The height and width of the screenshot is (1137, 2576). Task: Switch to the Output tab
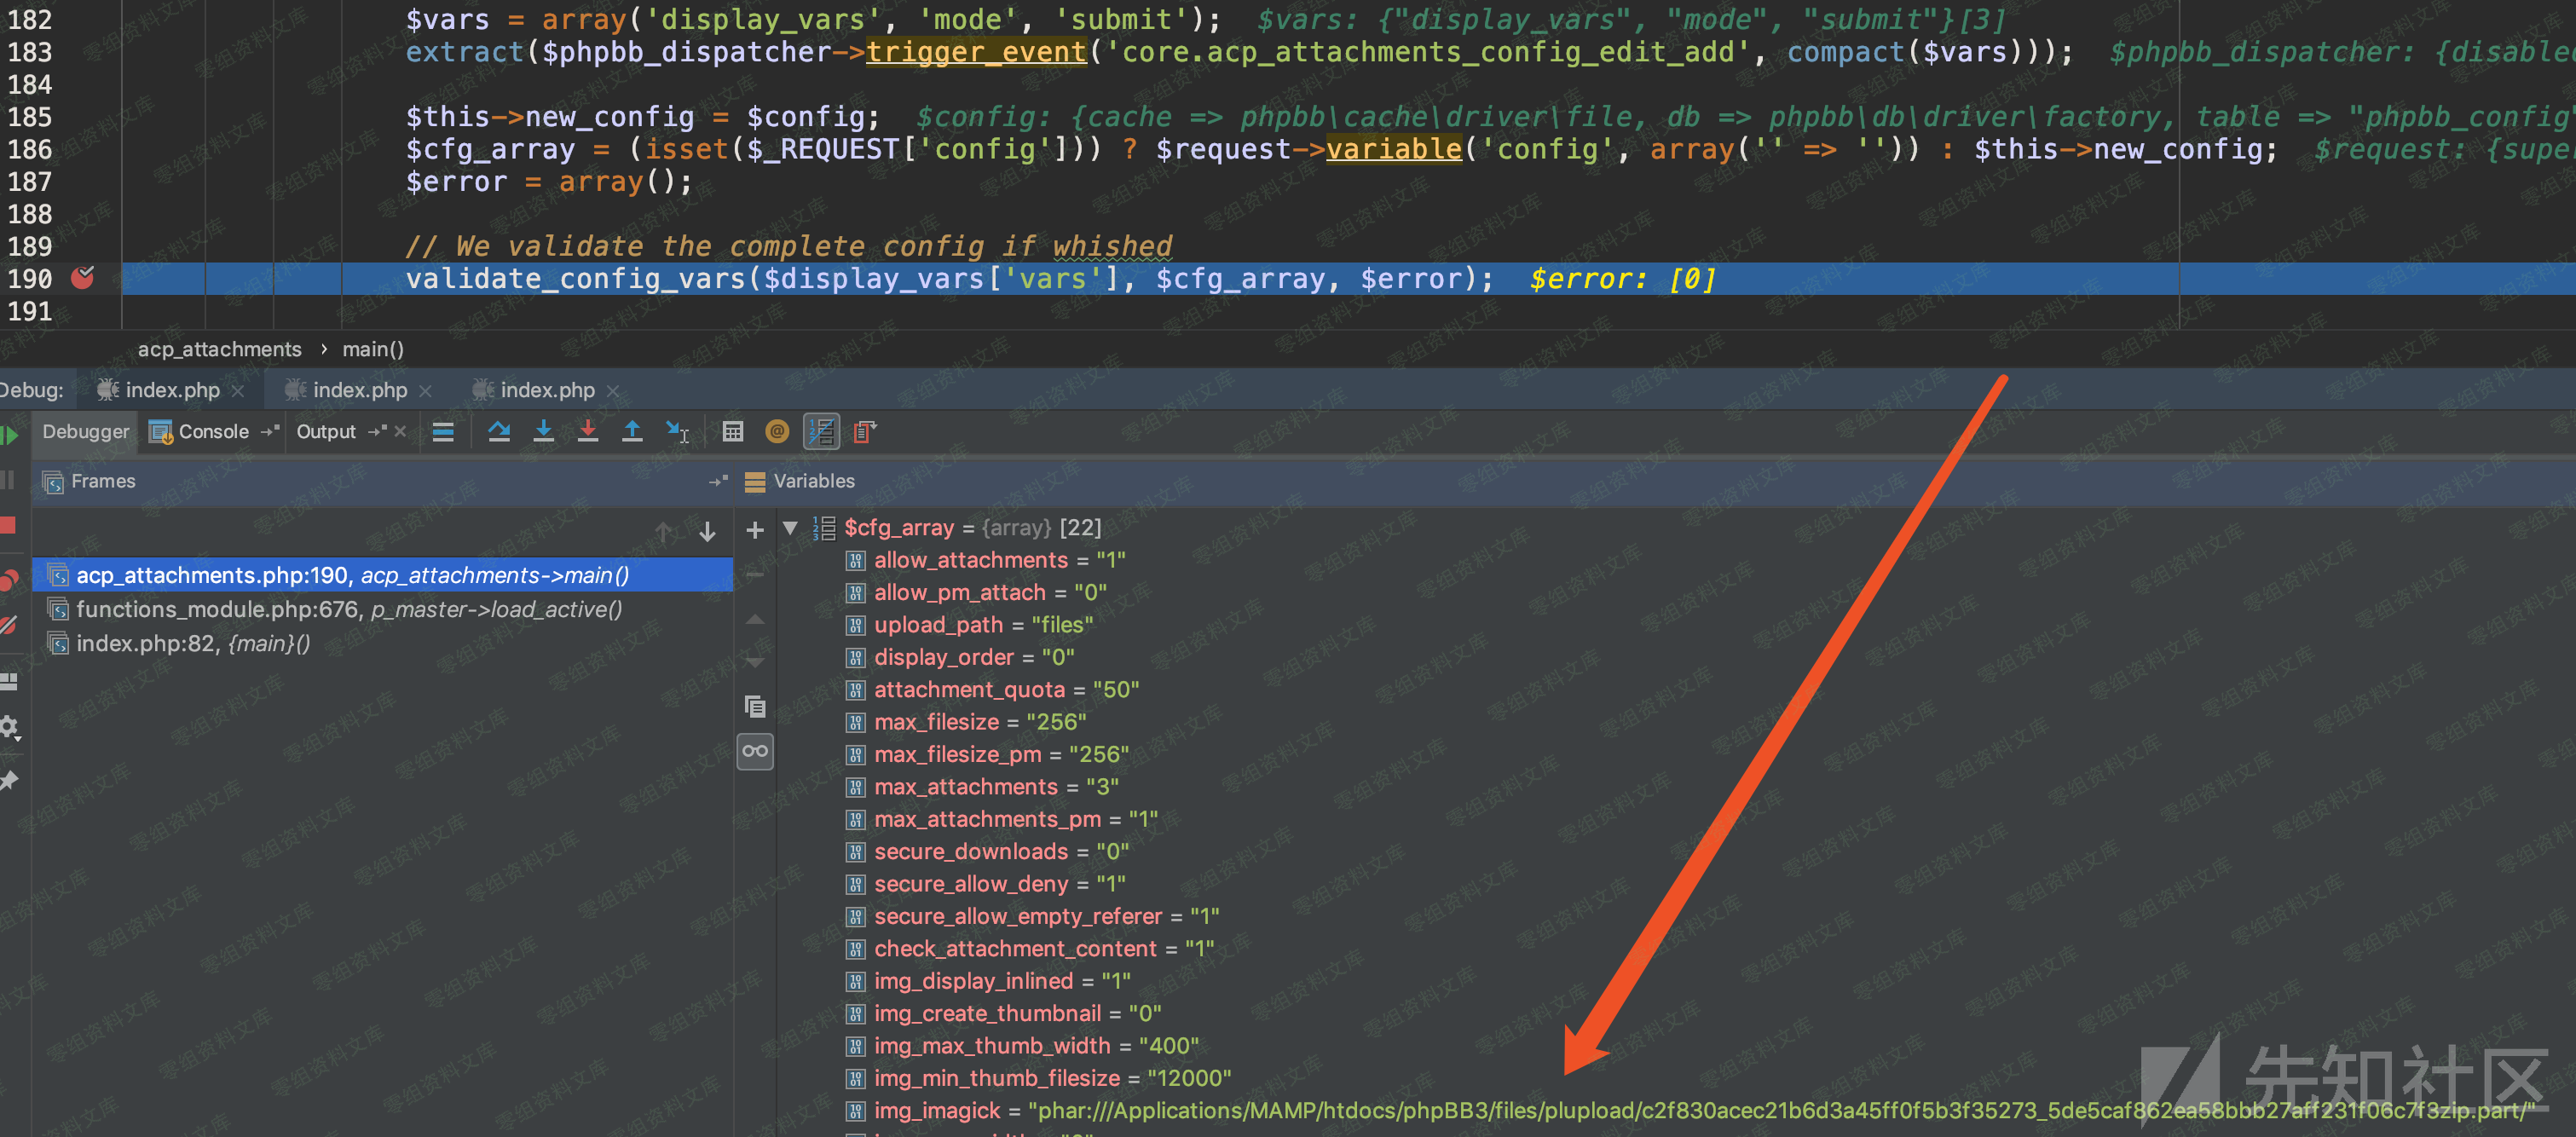326,431
